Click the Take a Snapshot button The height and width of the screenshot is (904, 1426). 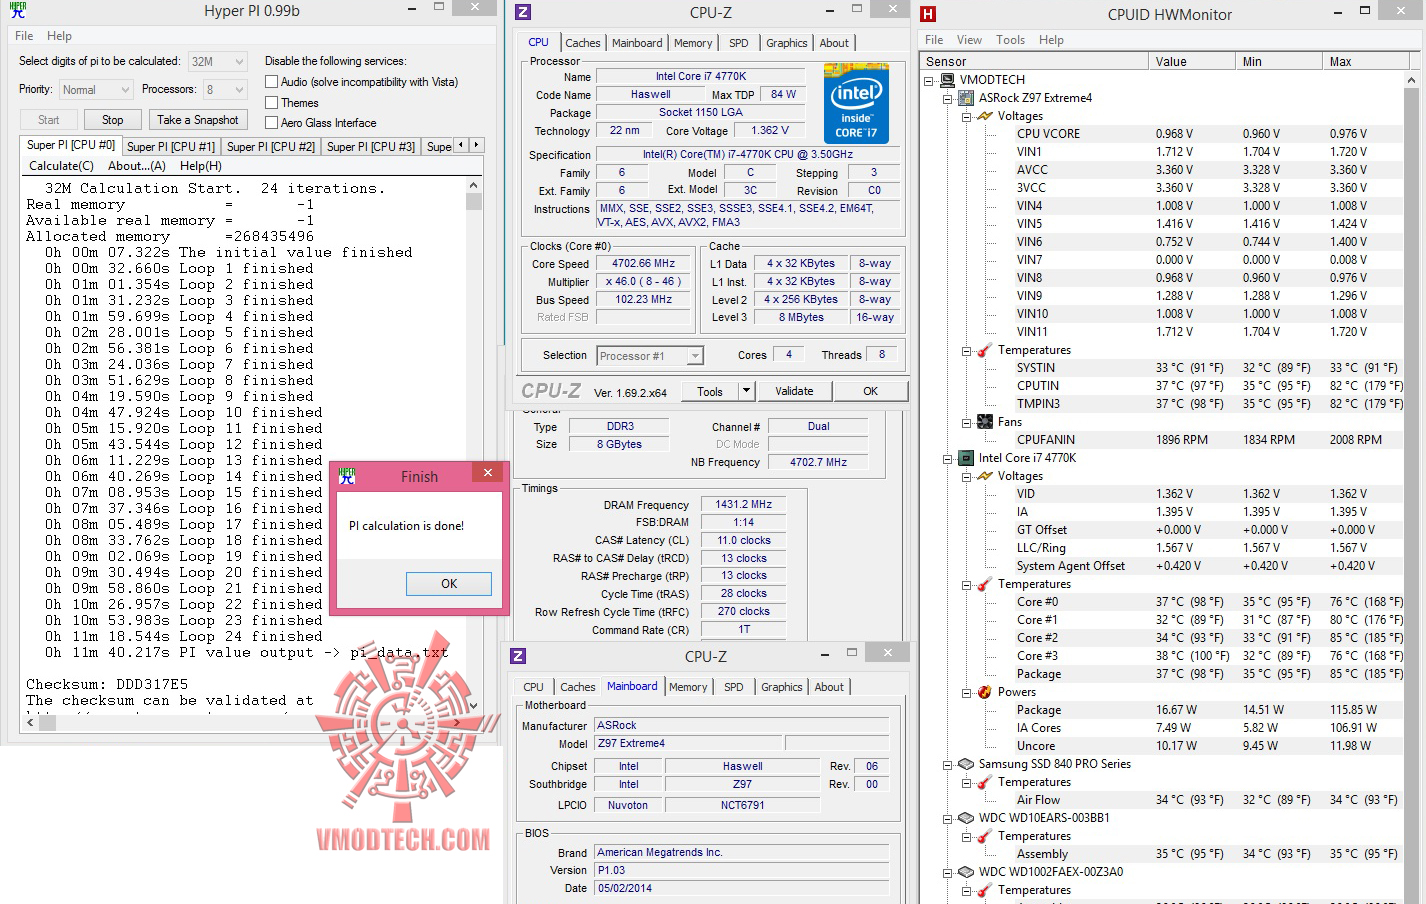pos(198,120)
